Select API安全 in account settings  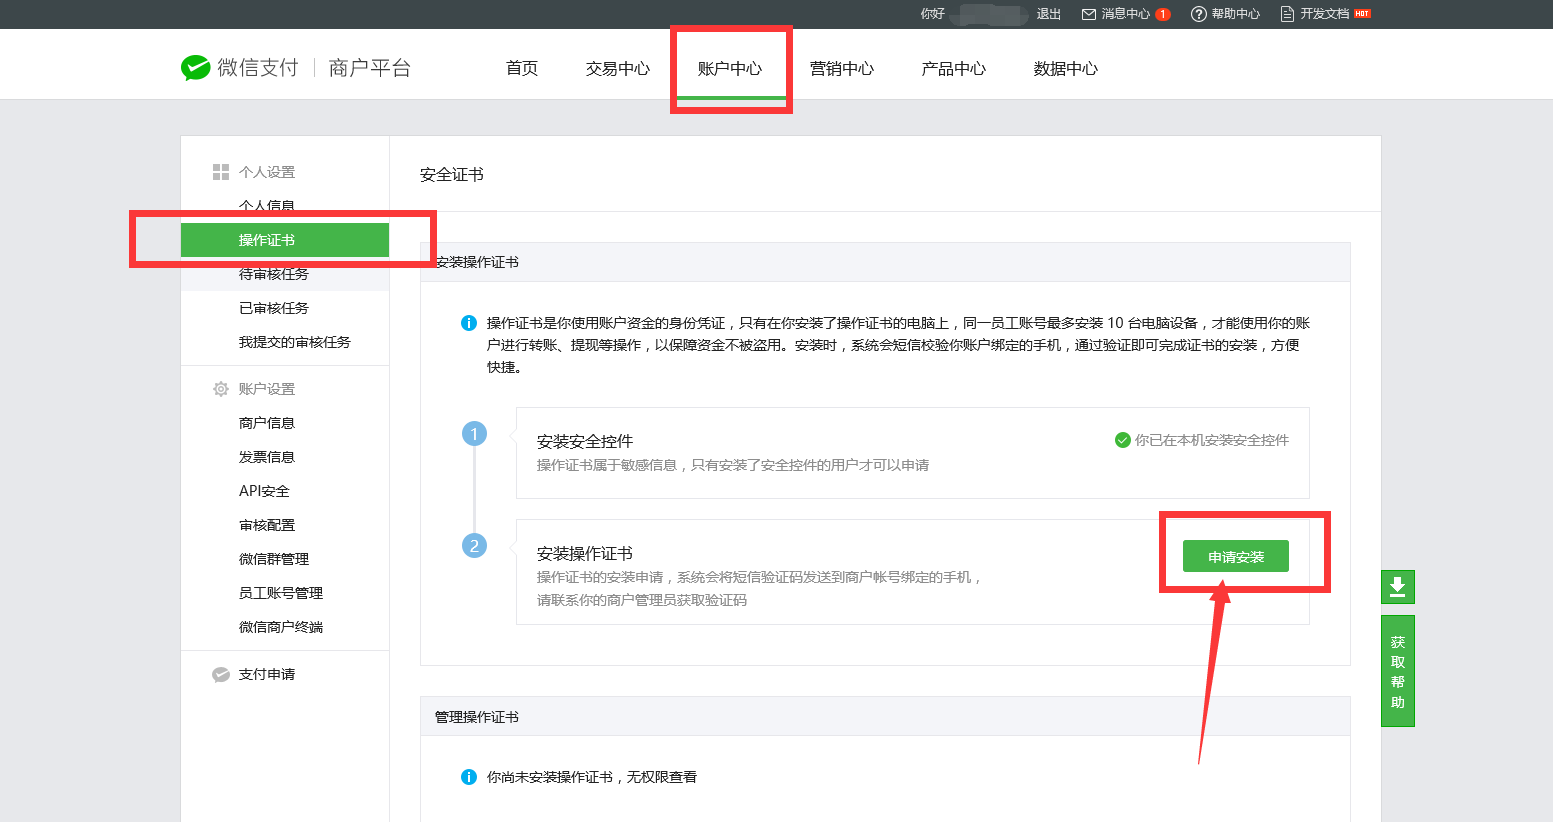[x=264, y=491]
